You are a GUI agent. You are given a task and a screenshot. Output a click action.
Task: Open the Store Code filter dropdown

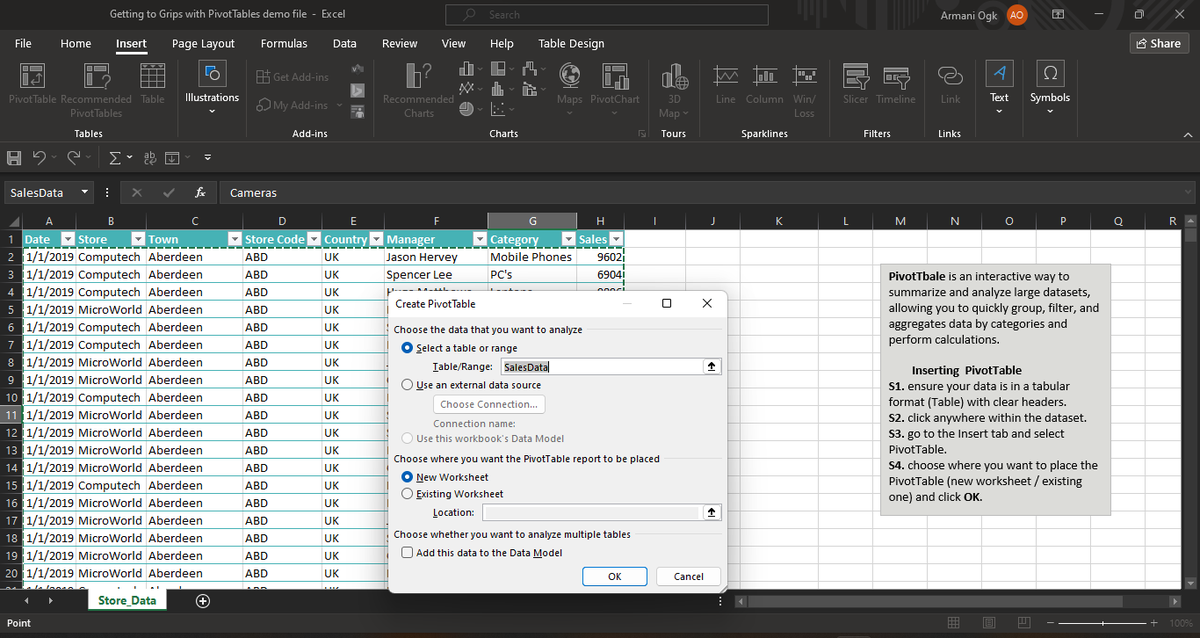[313, 239]
